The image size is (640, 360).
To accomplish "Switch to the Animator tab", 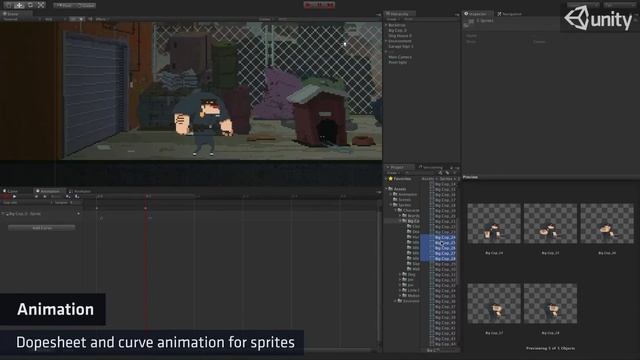I will [x=80, y=191].
